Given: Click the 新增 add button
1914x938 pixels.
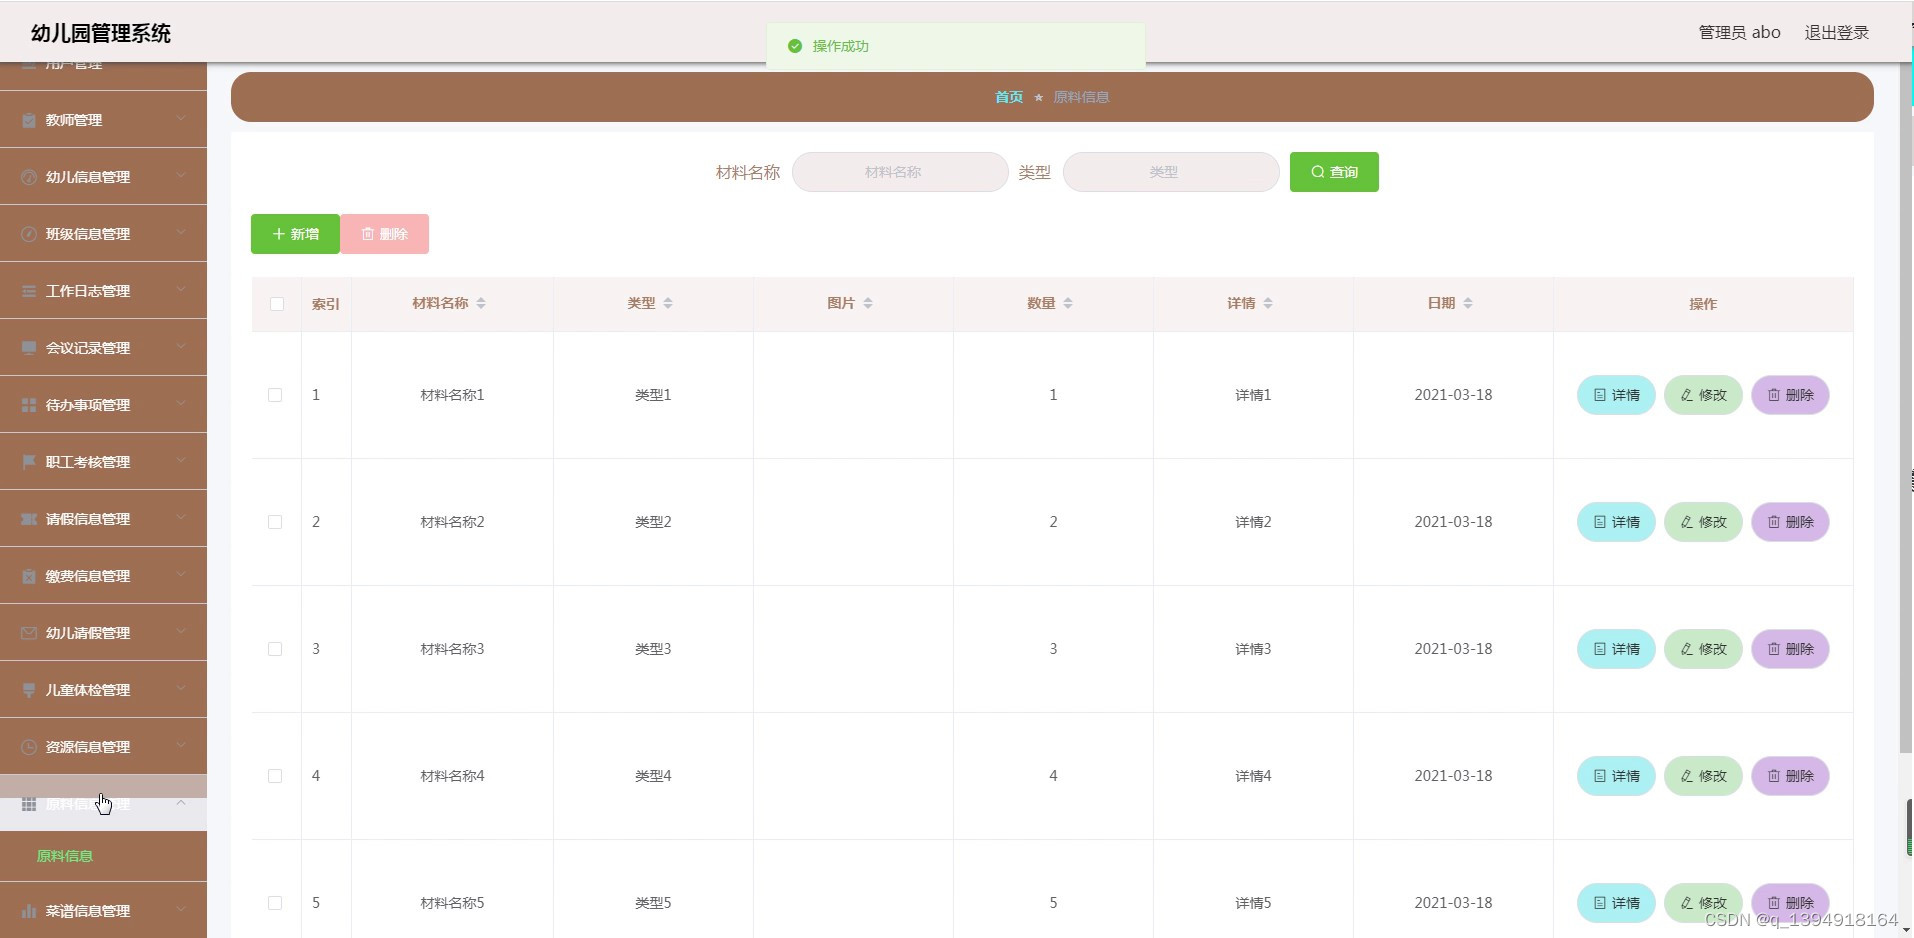Looking at the screenshot, I should [x=295, y=234].
